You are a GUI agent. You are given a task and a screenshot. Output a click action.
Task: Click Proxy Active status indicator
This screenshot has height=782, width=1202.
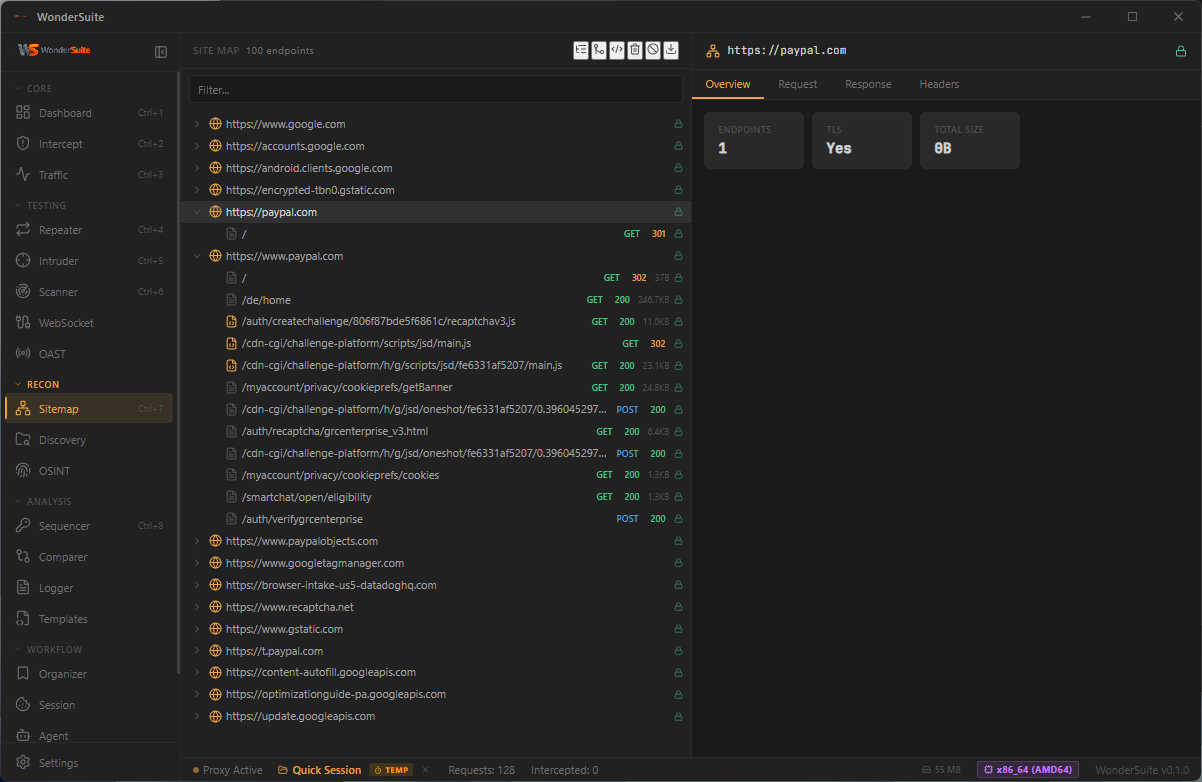click(227, 770)
